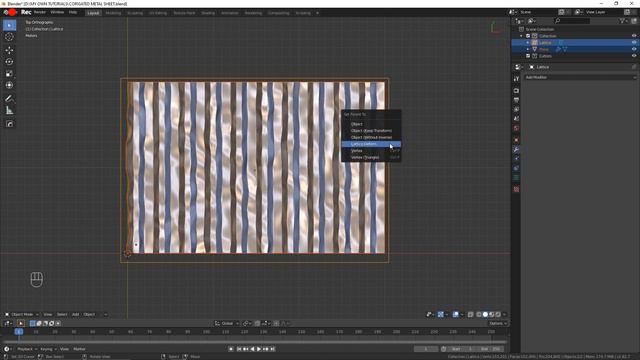The image size is (640, 360).
Task: Switch to Rendered viewport shading
Action: point(498,315)
